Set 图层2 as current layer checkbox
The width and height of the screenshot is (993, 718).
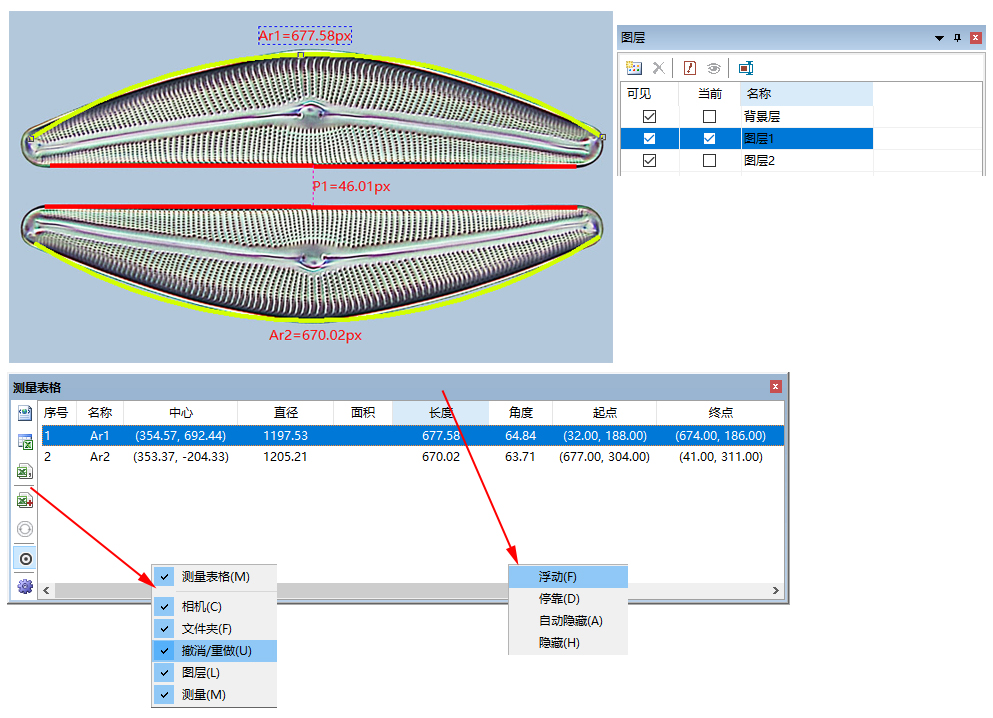[709, 161]
